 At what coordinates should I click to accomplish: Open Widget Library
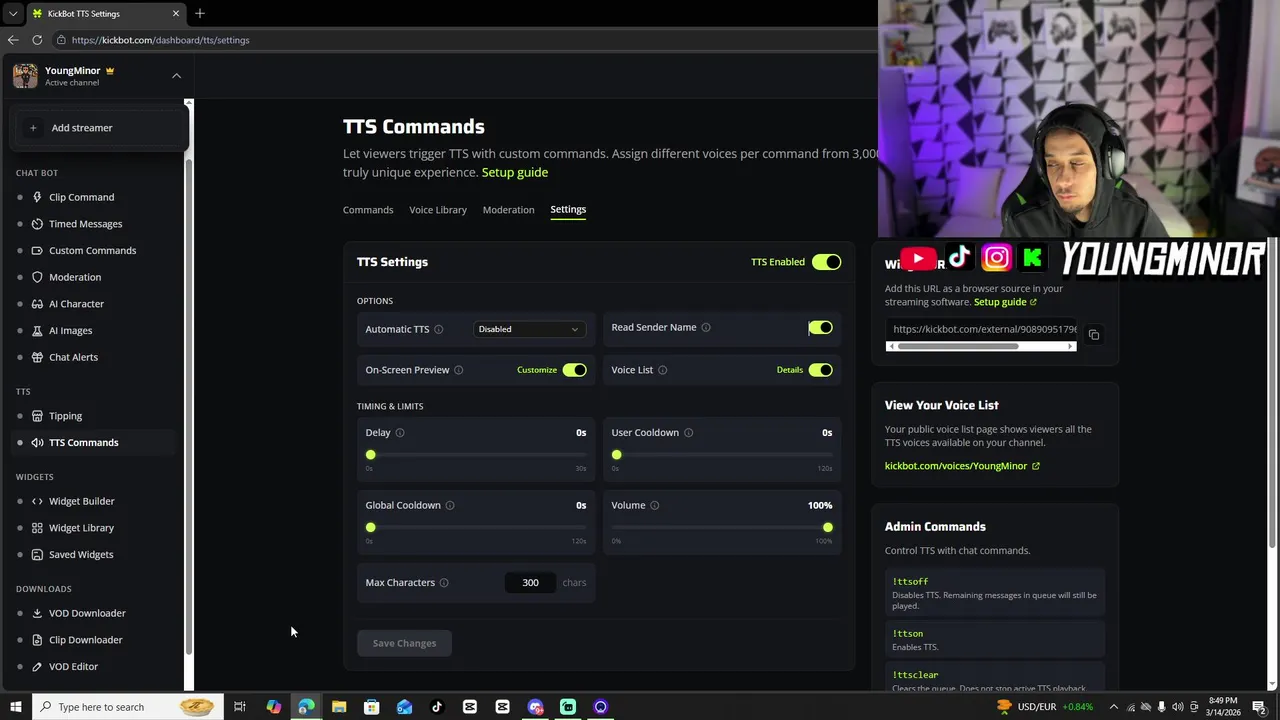coord(81,528)
